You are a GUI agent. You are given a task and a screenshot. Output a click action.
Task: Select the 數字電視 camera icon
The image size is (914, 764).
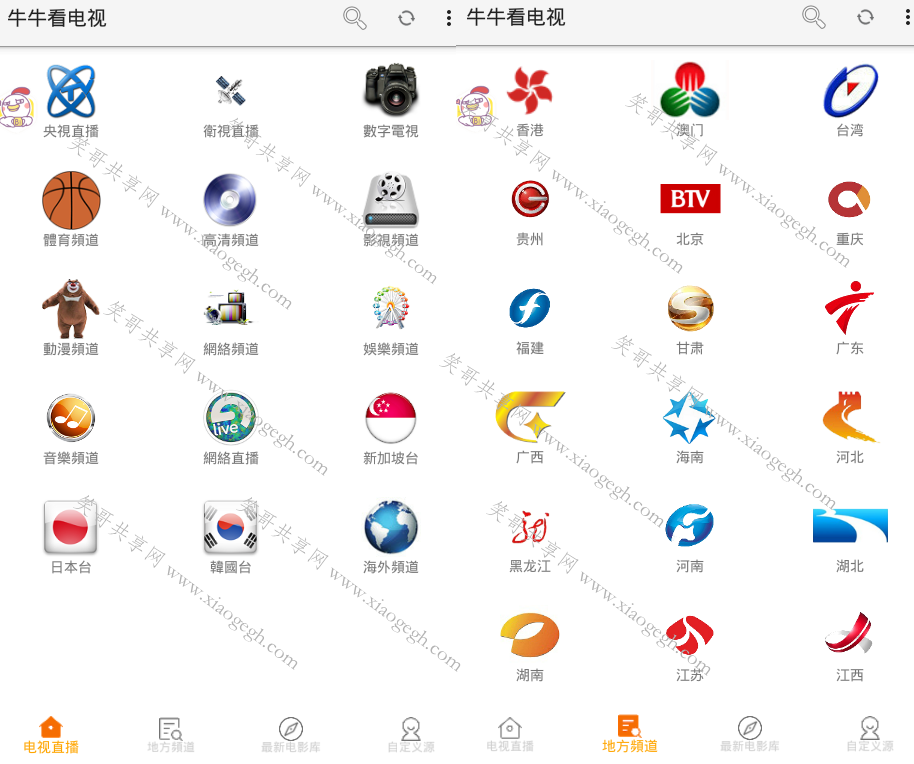click(x=391, y=90)
